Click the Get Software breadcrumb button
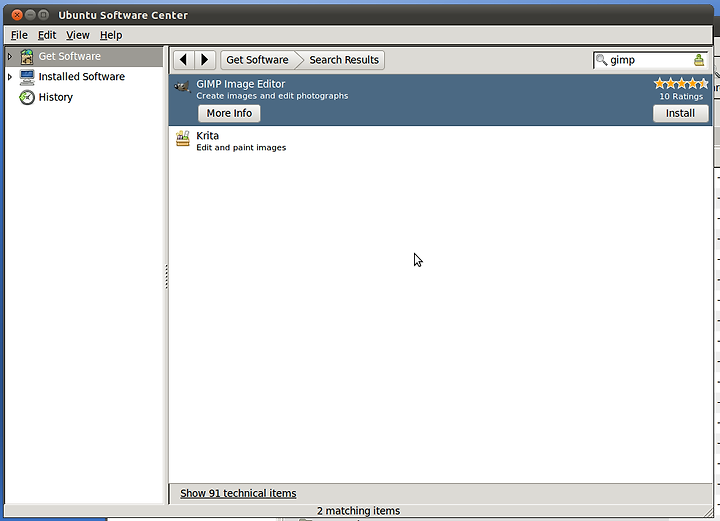Image resolution: width=720 pixels, height=521 pixels. click(x=258, y=60)
